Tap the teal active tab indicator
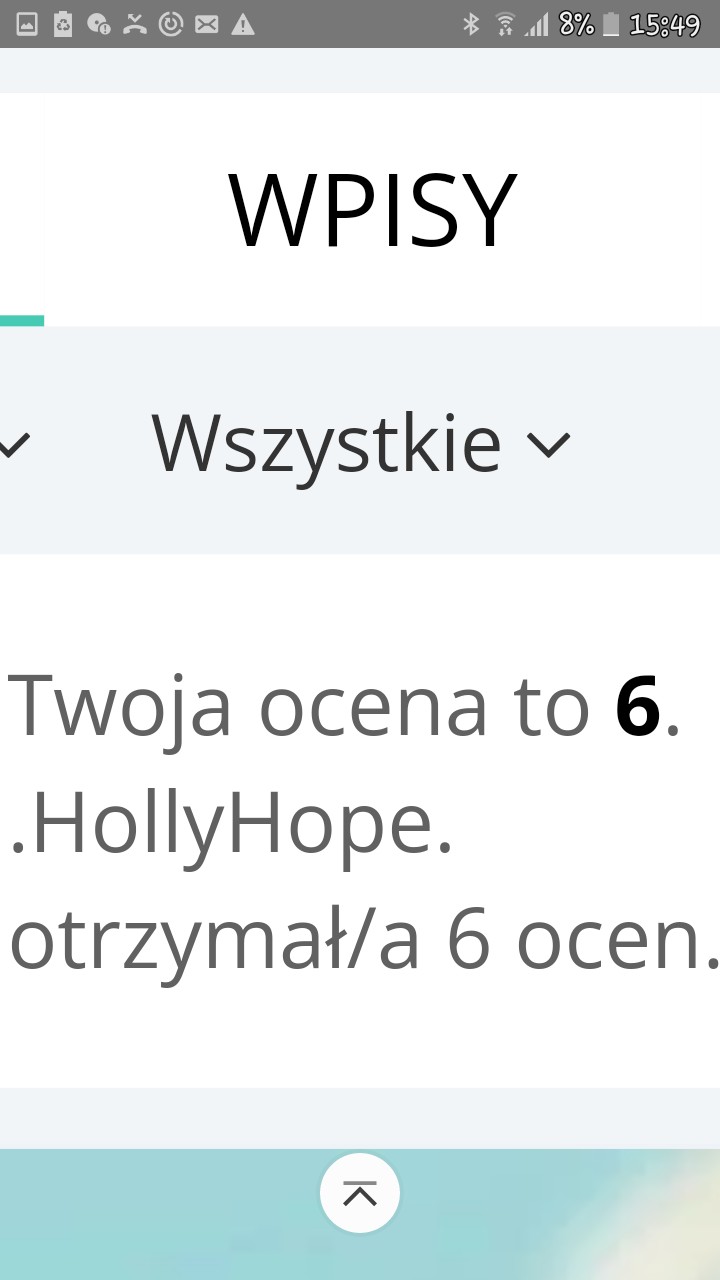The width and height of the screenshot is (720, 1280). click(21, 320)
